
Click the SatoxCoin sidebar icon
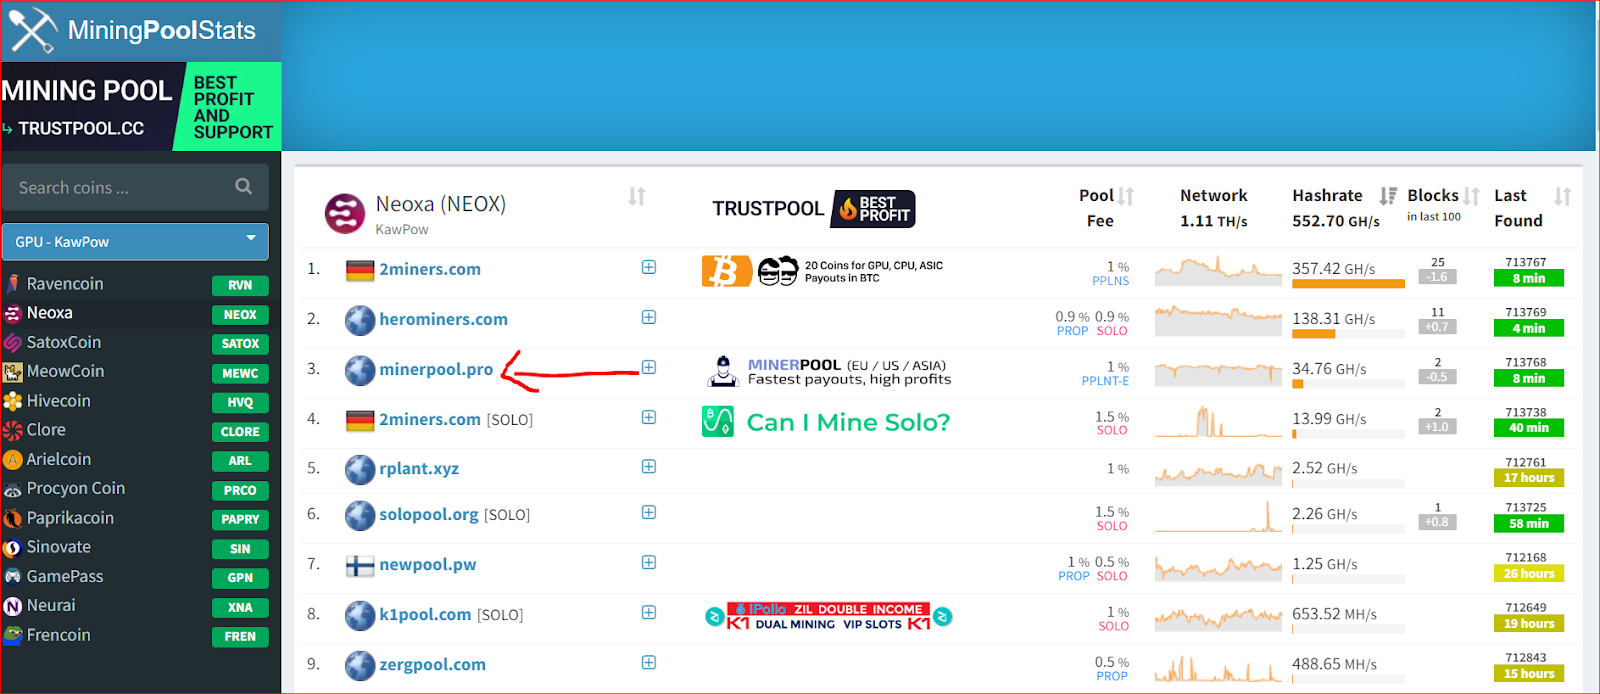[13, 342]
